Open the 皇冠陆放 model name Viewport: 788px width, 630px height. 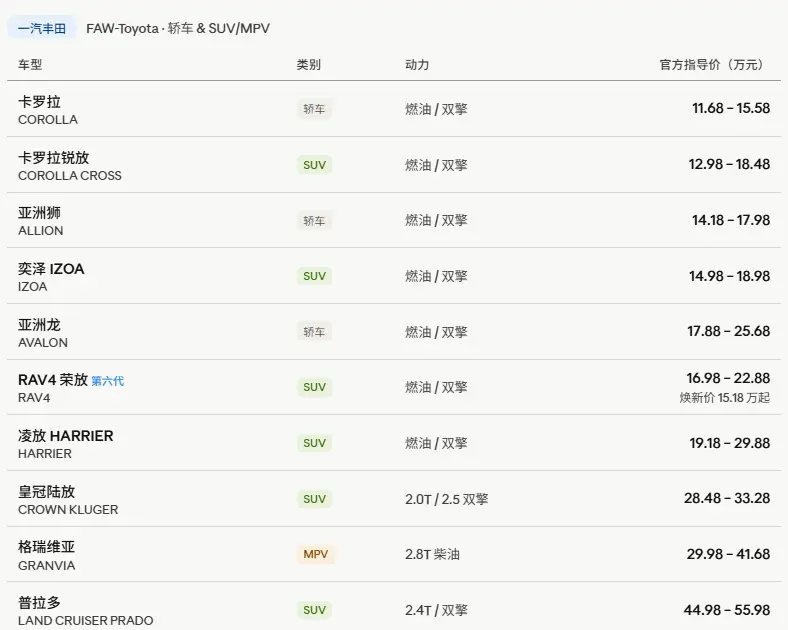47,491
